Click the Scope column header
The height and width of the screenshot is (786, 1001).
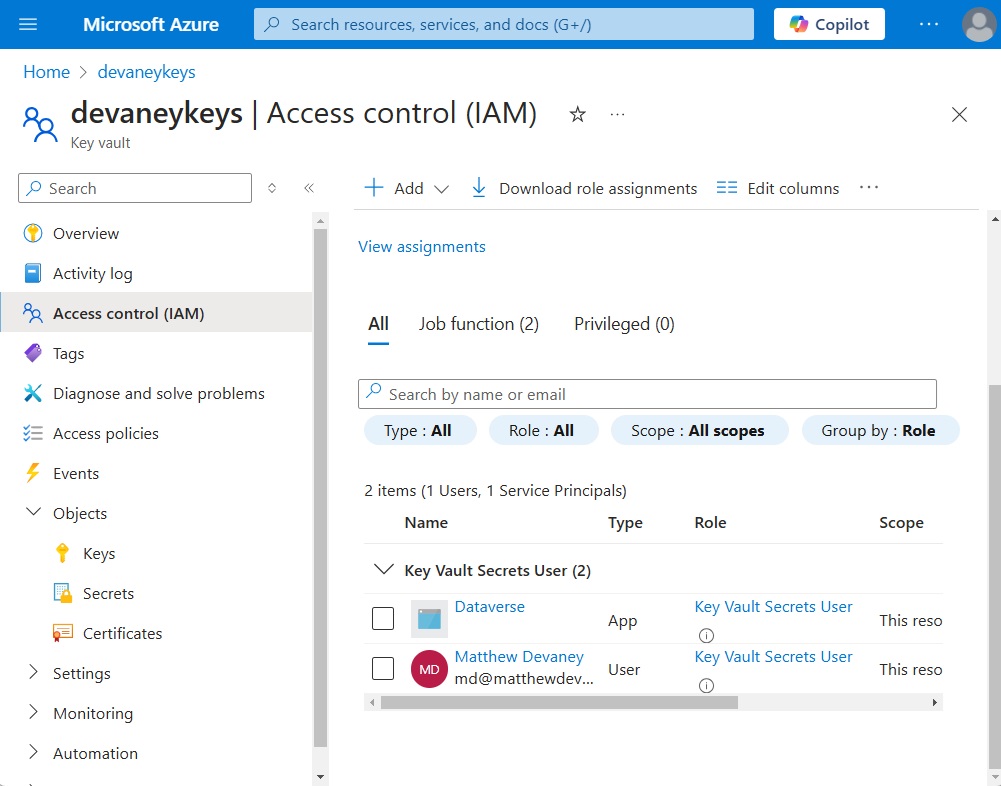[x=901, y=523]
